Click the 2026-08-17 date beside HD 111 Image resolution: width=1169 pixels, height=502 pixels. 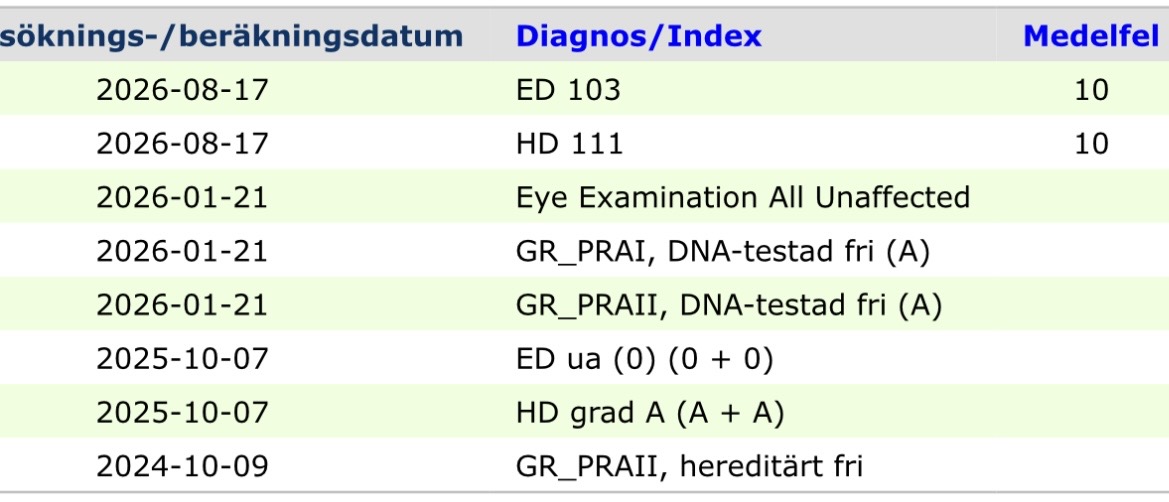(x=182, y=143)
